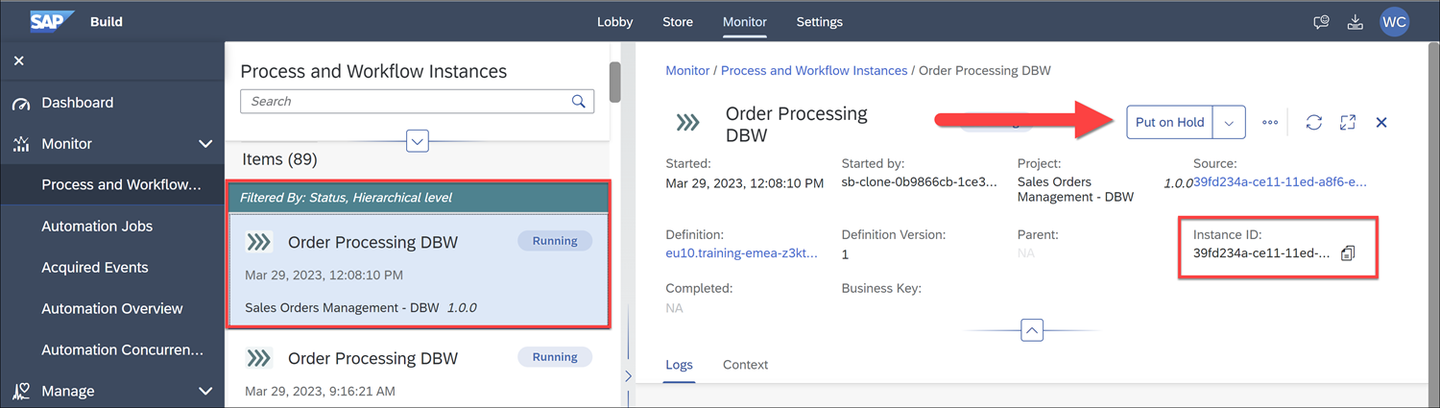Open Store in top navigation
The height and width of the screenshot is (408, 1440).
pyautogui.click(x=678, y=21)
